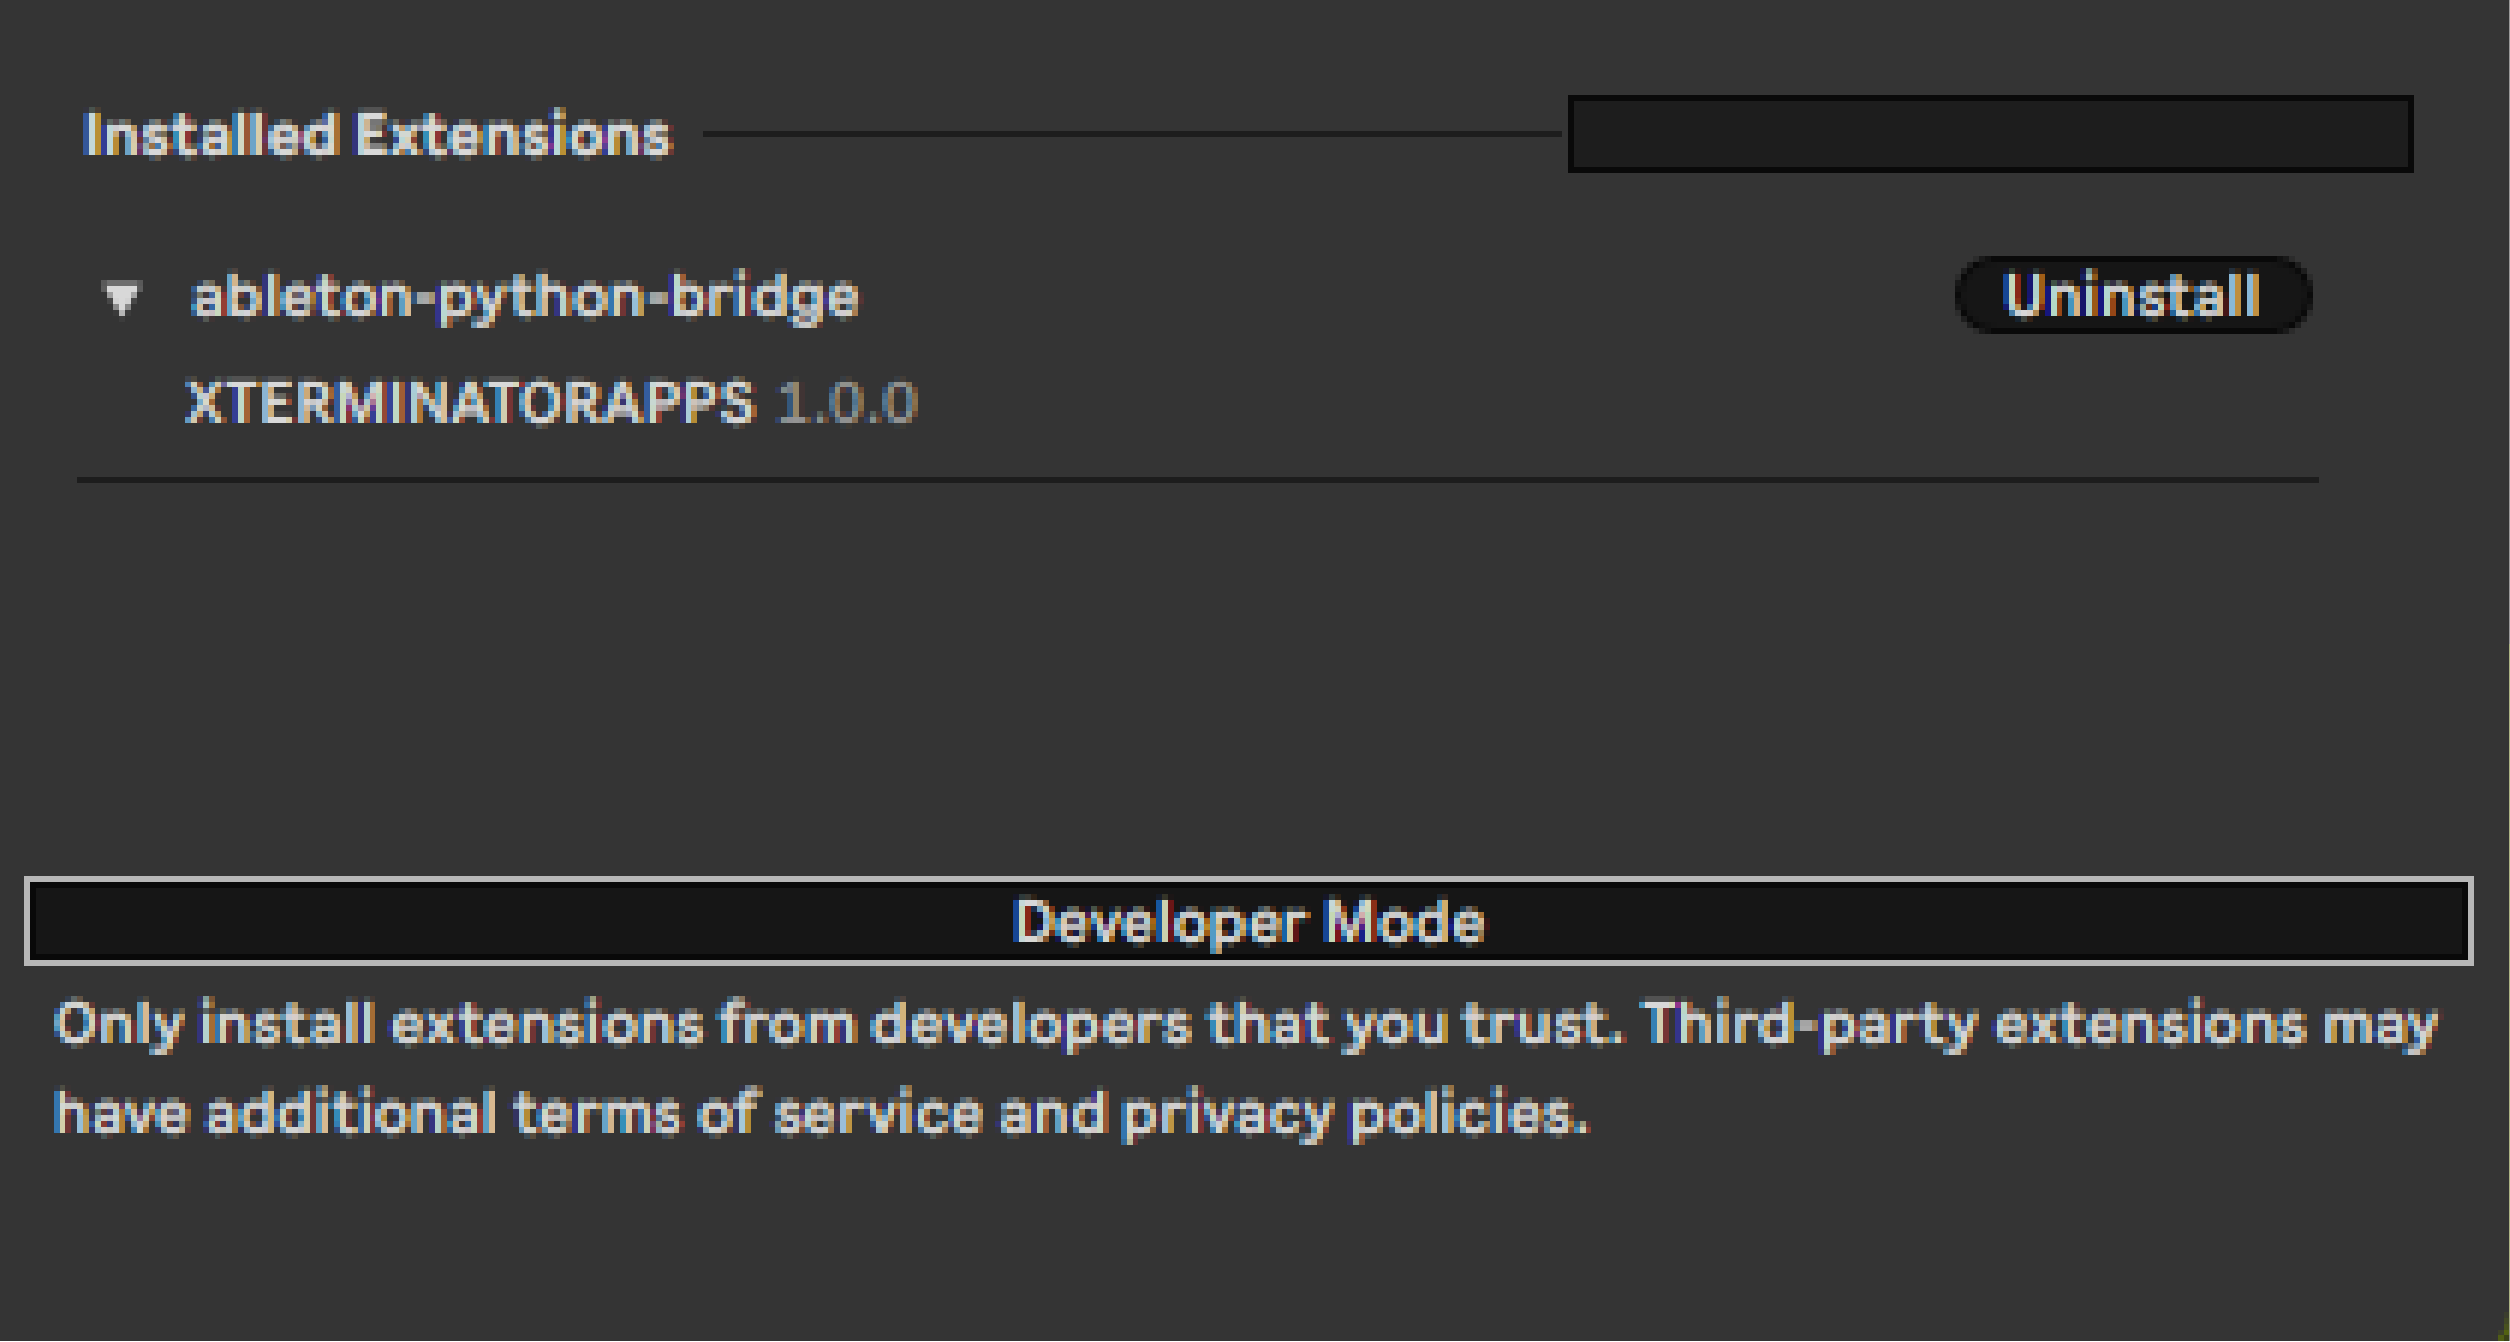Click the Installed Extensions heading
This screenshot has width=2510, height=1342.
pos(378,134)
